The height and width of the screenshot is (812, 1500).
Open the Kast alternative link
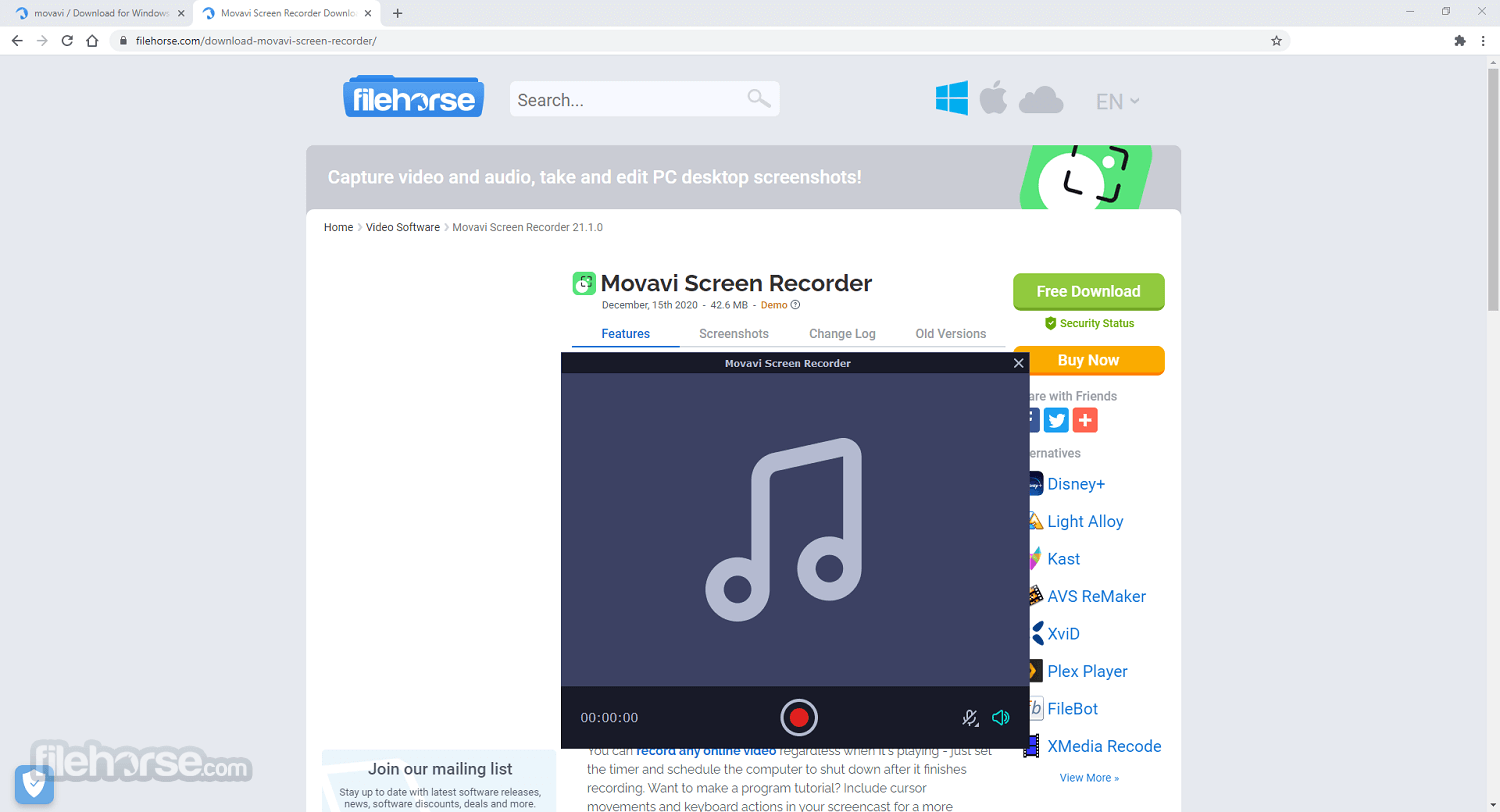[1064, 559]
